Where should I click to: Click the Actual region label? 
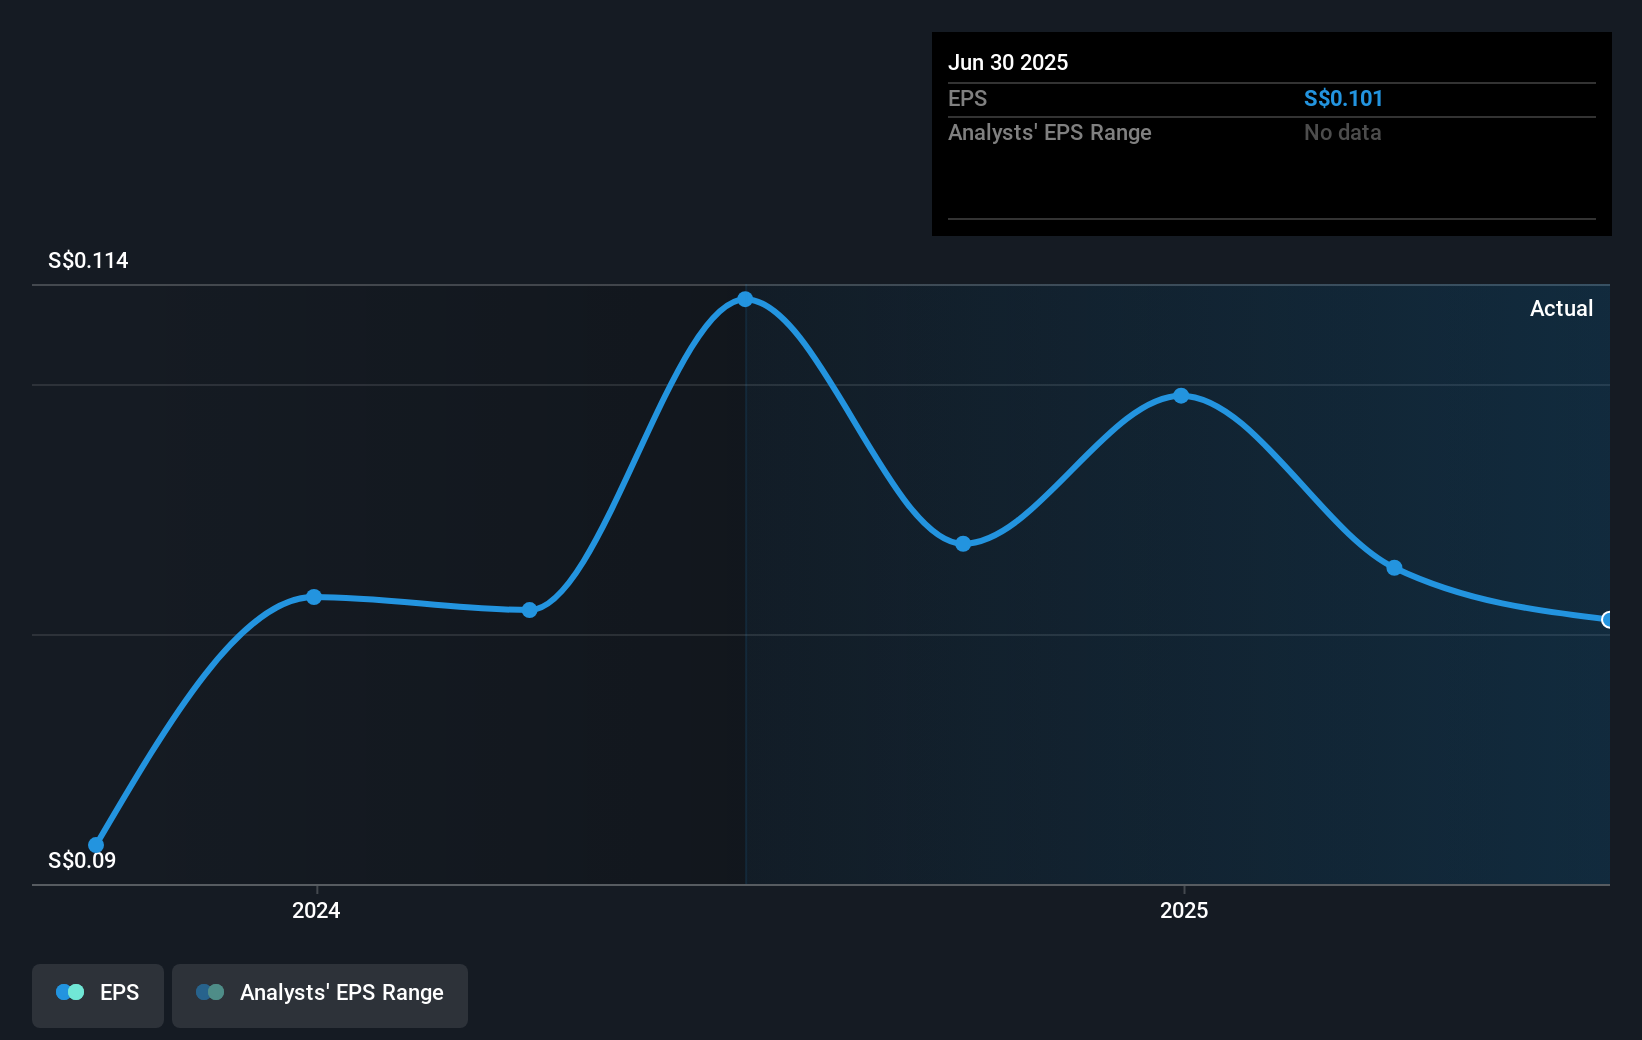pos(1561,308)
